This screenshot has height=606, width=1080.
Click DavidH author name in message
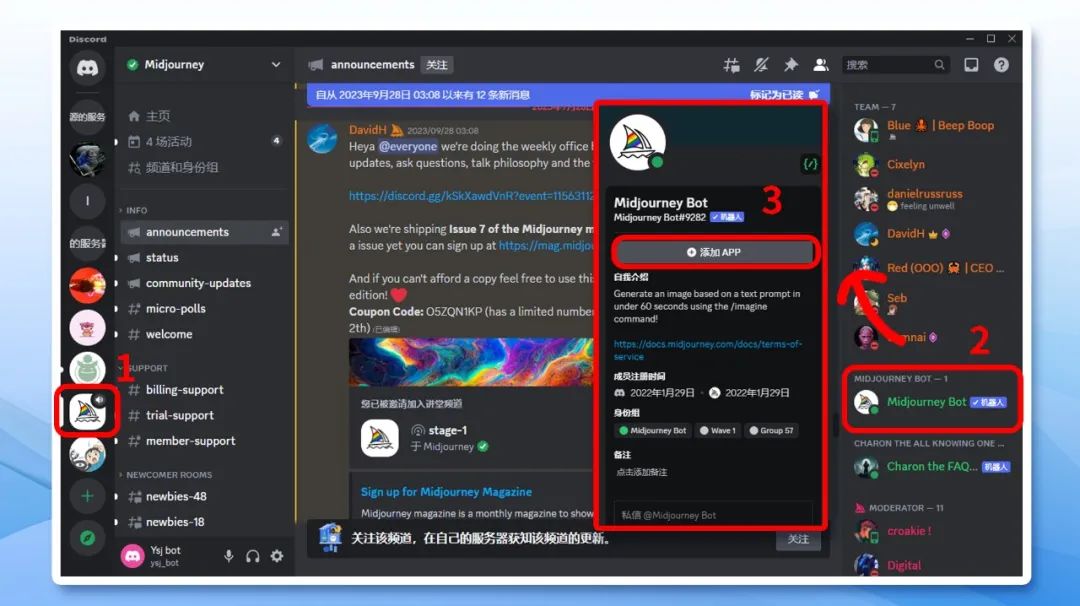click(368, 129)
